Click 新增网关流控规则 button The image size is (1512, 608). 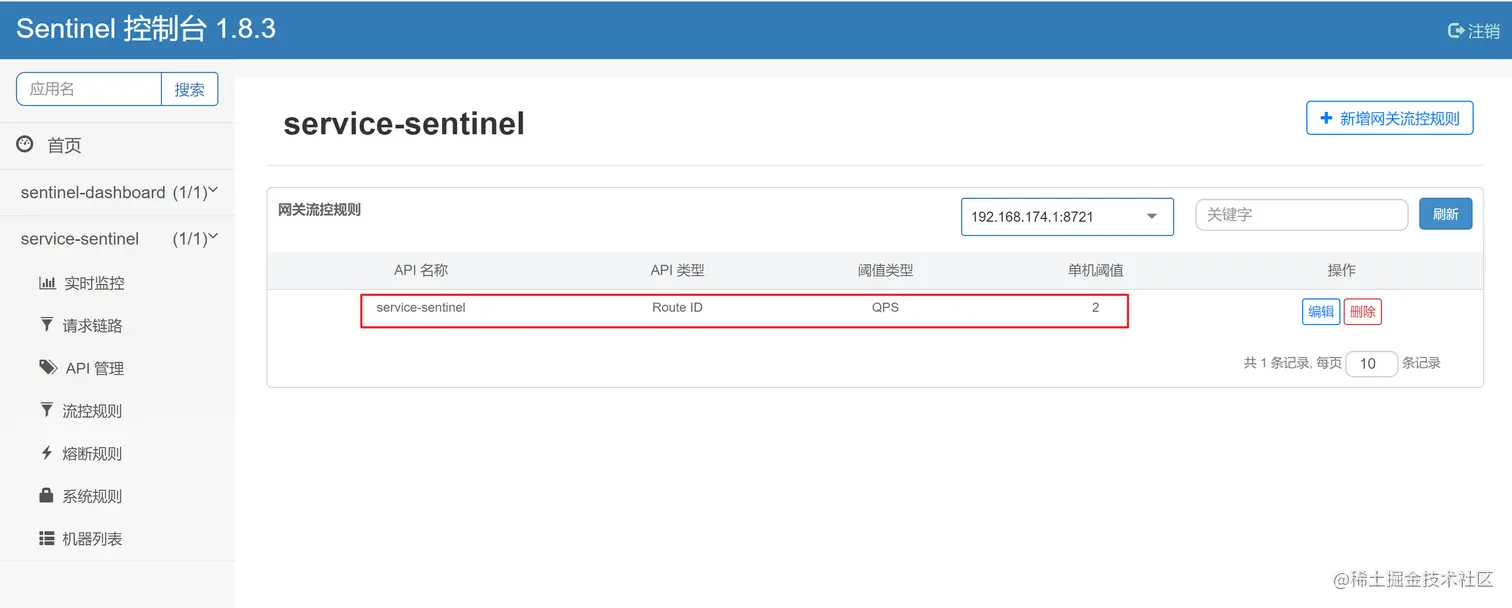1390,118
